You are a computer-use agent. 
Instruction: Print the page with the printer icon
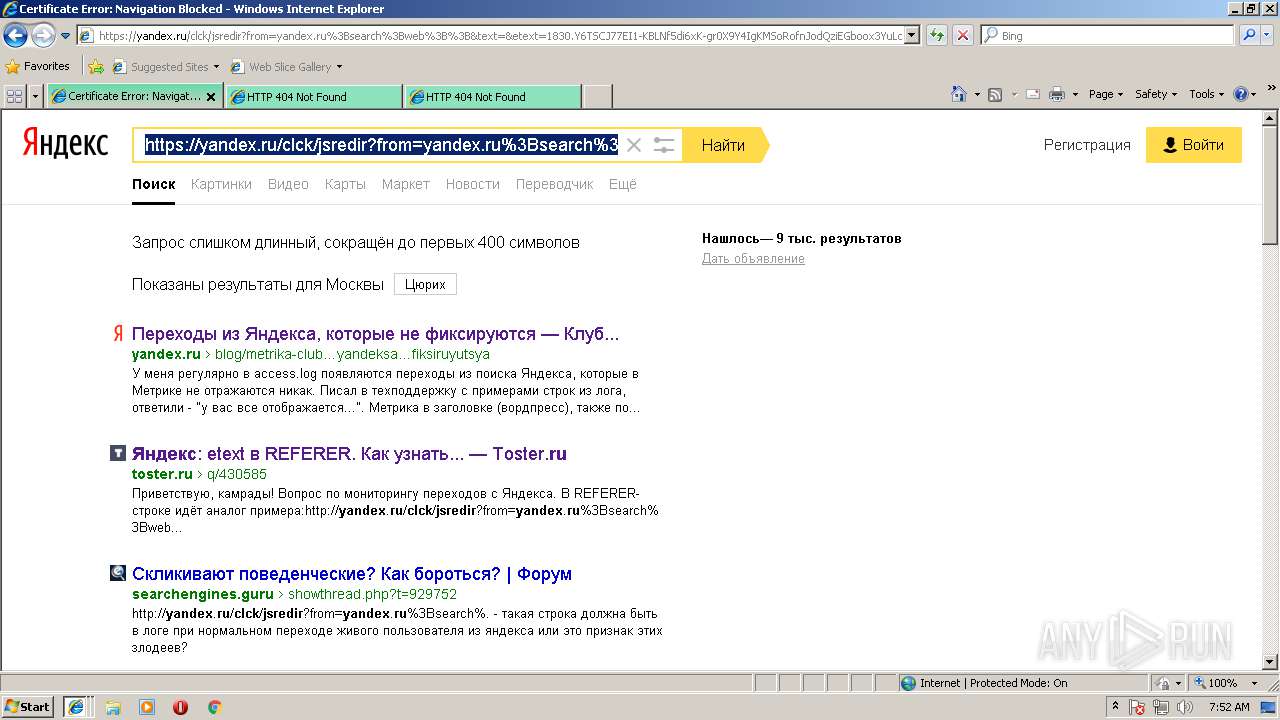point(1057,94)
